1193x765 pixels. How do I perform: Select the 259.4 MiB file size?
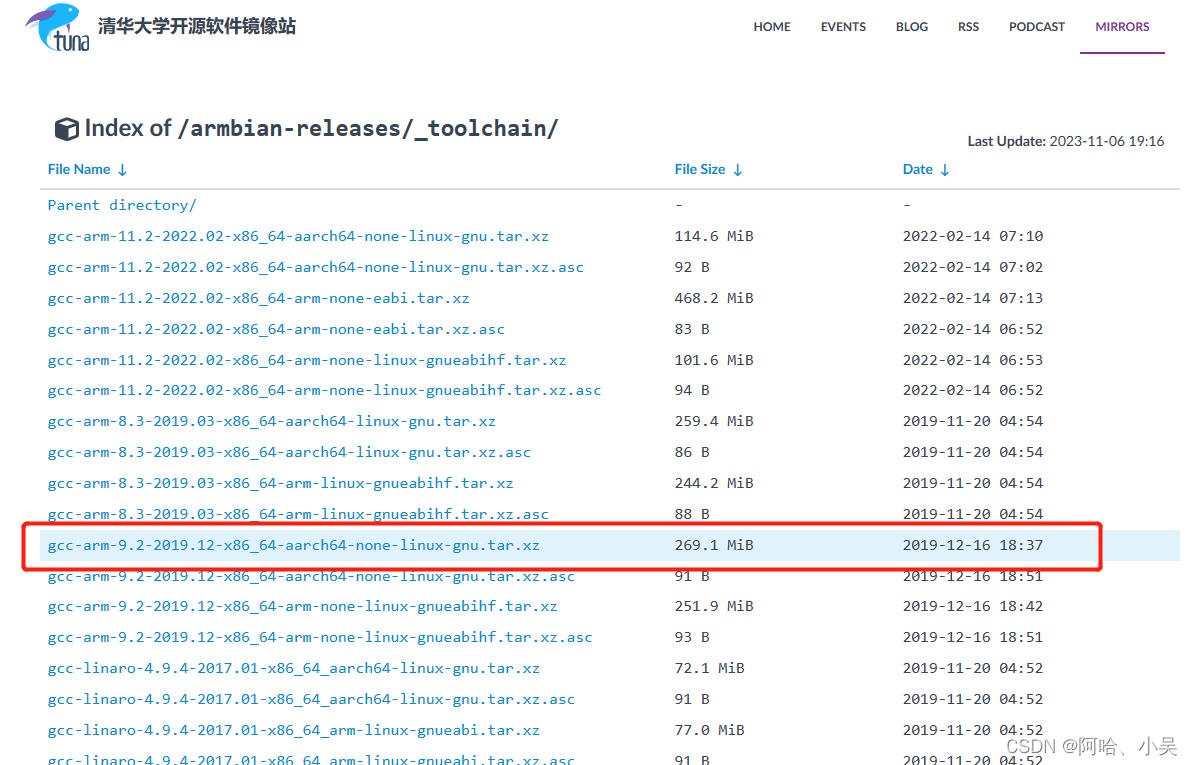tap(714, 421)
